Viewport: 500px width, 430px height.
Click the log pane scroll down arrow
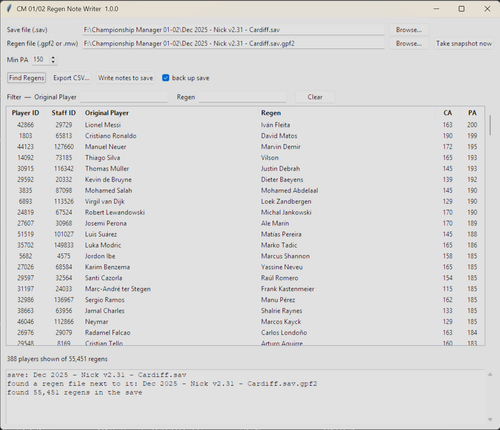point(490,419)
